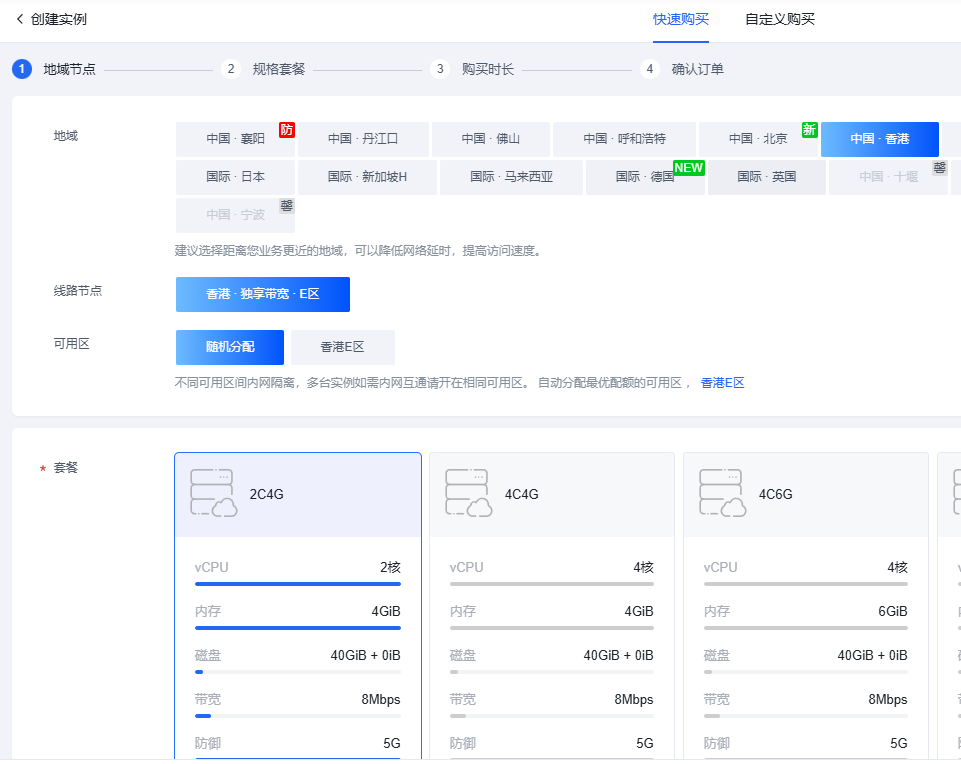The image size is (961, 764).
Task: Click the red 防 badge on 中国·襄阳
Action: point(287,129)
